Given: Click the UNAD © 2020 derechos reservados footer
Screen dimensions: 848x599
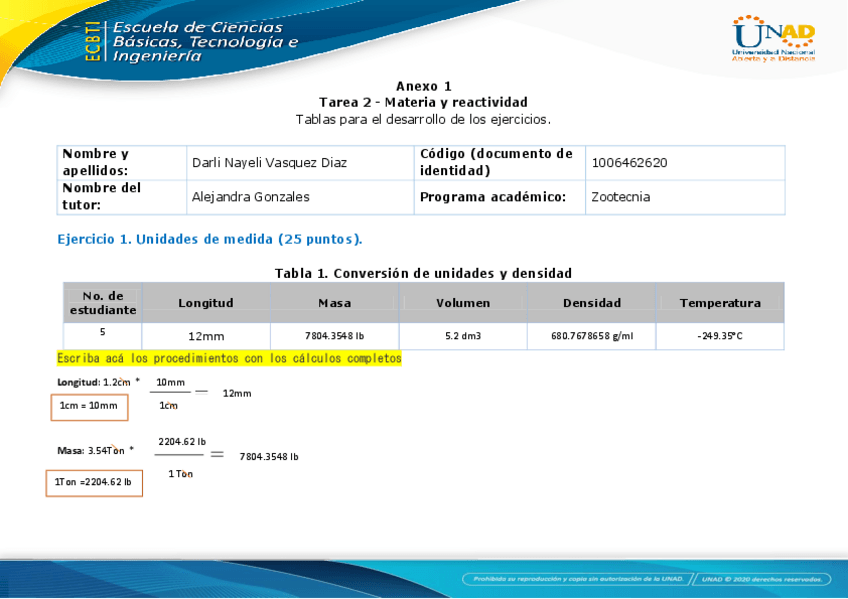Looking at the screenshot, I should [765, 579].
